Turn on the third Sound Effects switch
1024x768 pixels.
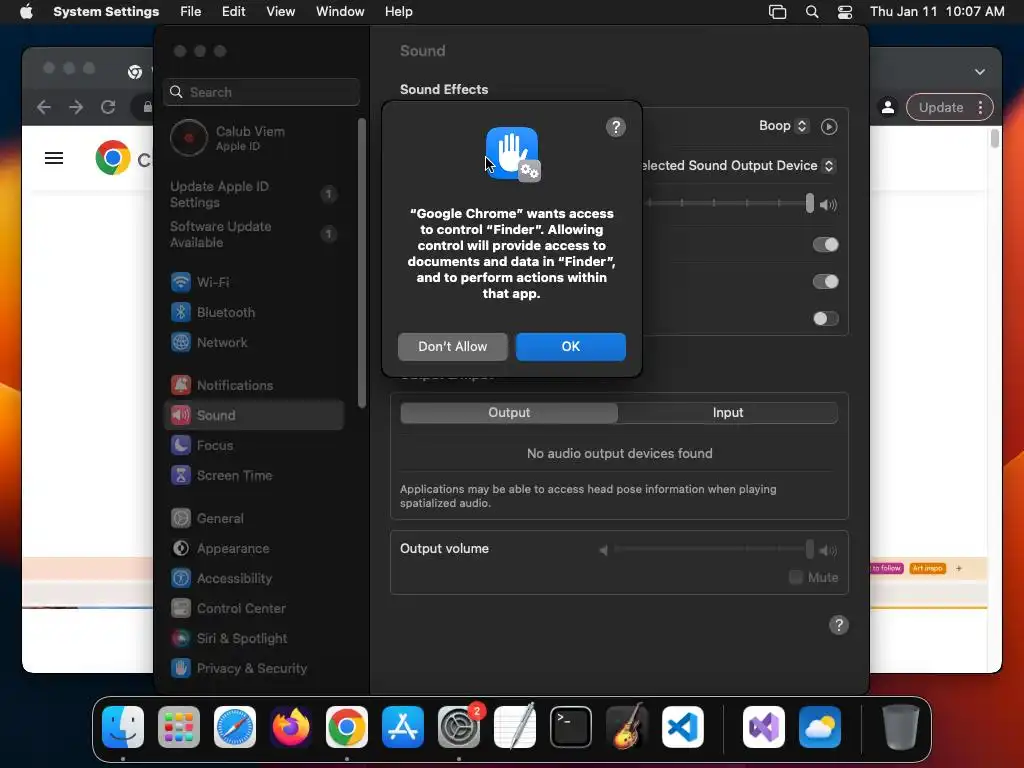[825, 319]
